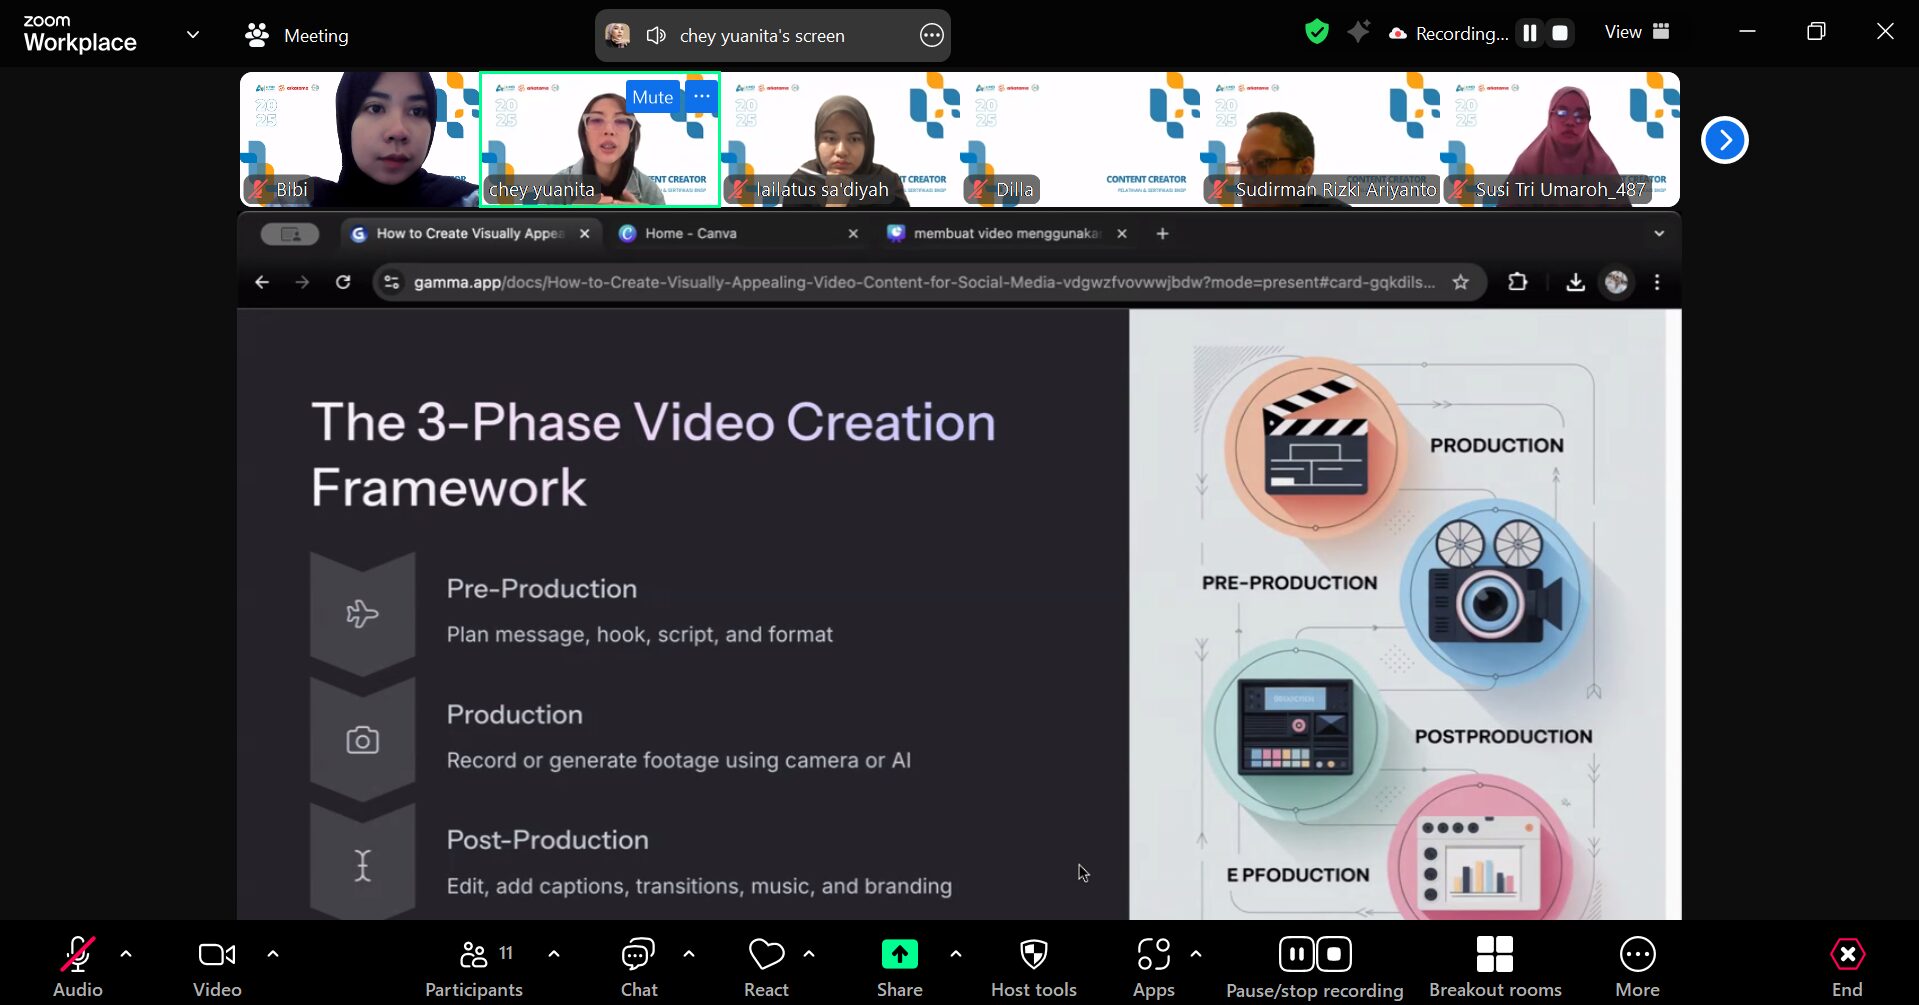Open the Participants panel
This screenshot has height=1005, width=1919.
[474, 967]
